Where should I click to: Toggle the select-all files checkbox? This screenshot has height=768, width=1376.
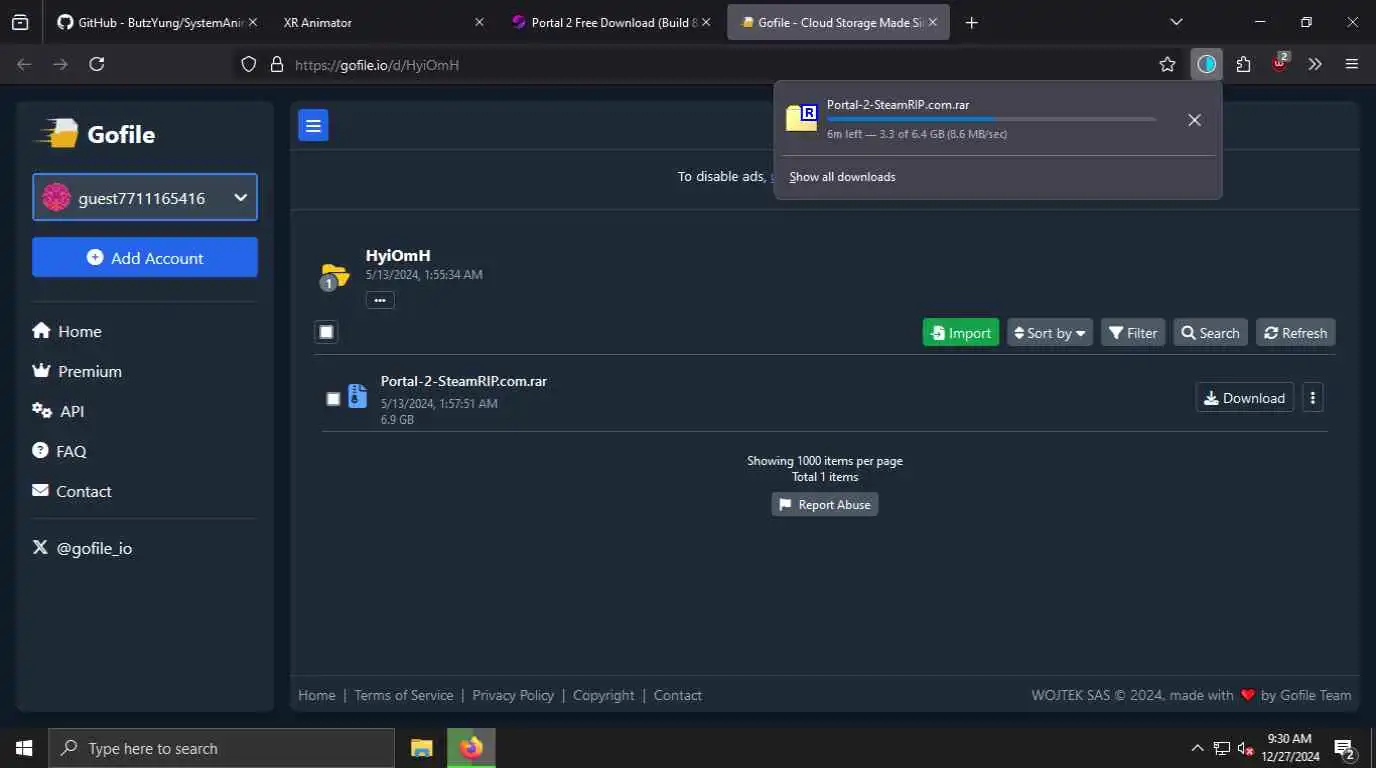point(326,332)
